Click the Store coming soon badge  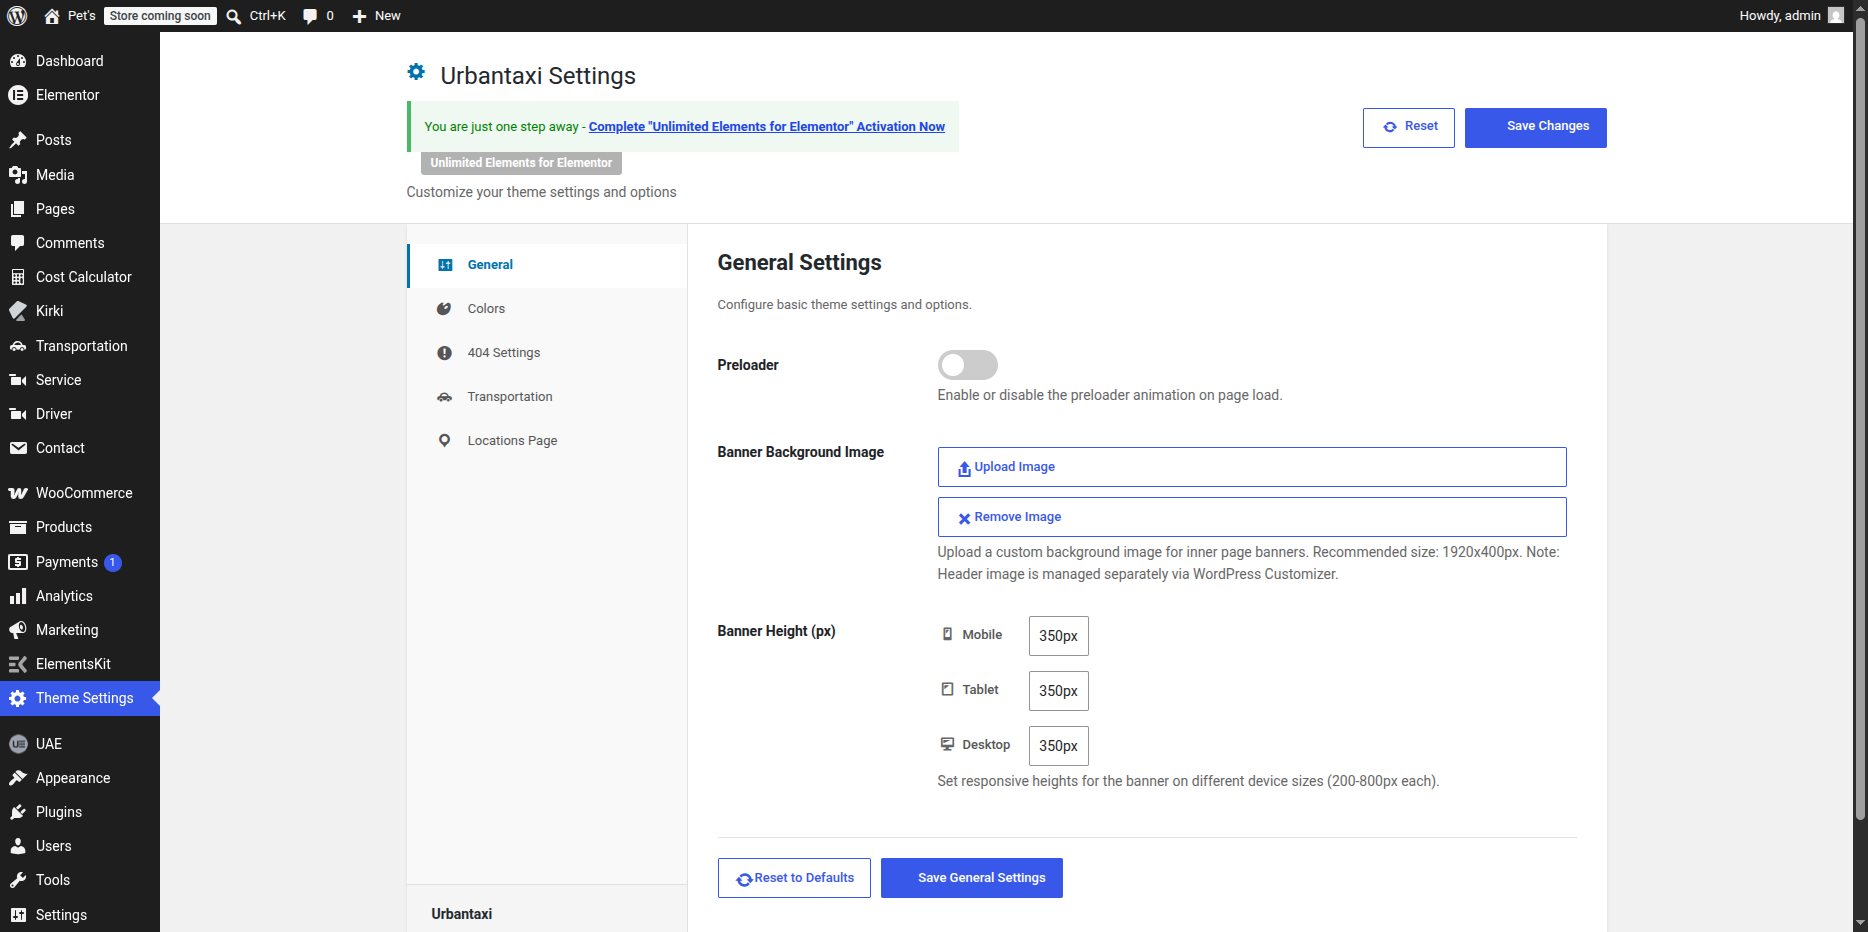pos(160,16)
